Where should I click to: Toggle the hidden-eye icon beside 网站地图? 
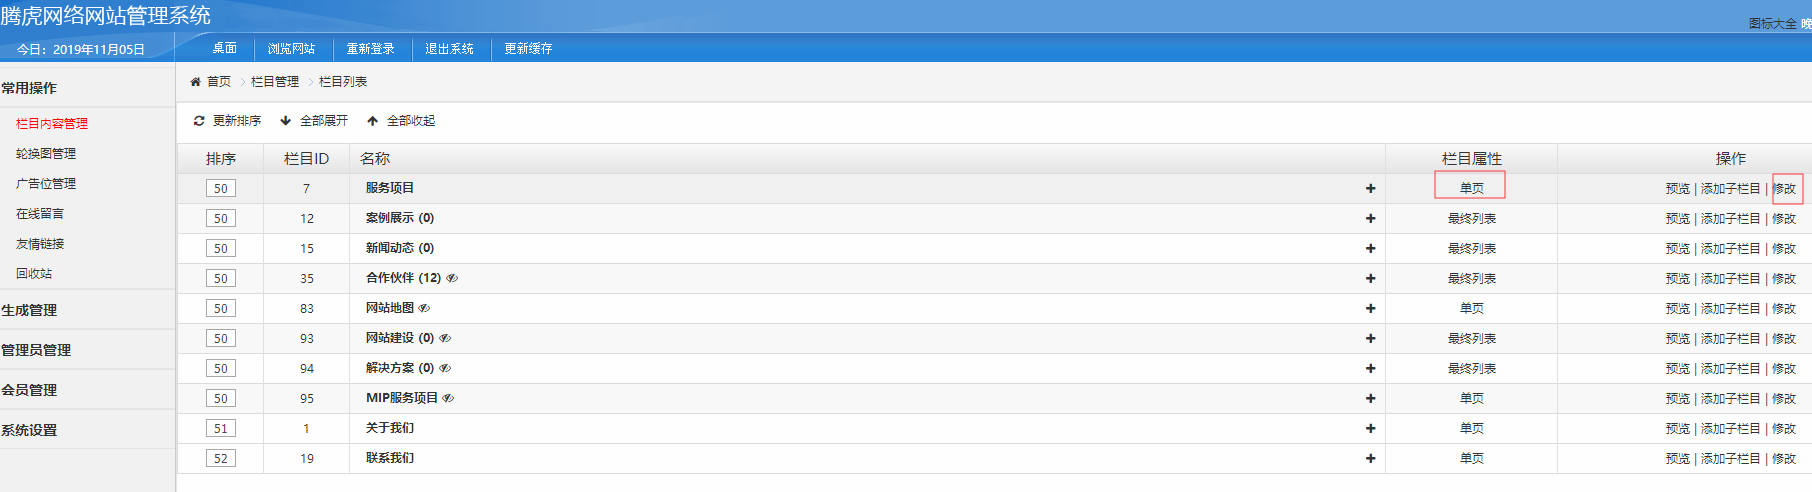[424, 308]
